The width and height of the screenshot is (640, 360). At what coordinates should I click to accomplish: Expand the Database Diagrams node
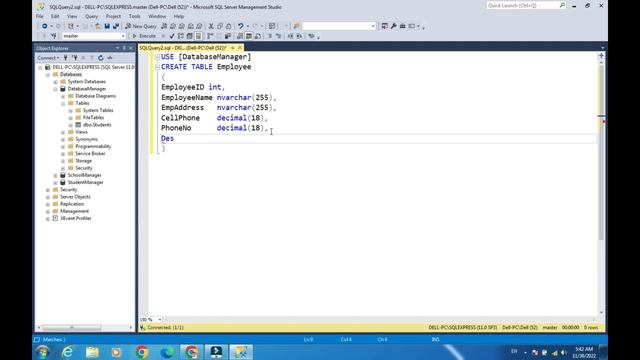[63, 96]
